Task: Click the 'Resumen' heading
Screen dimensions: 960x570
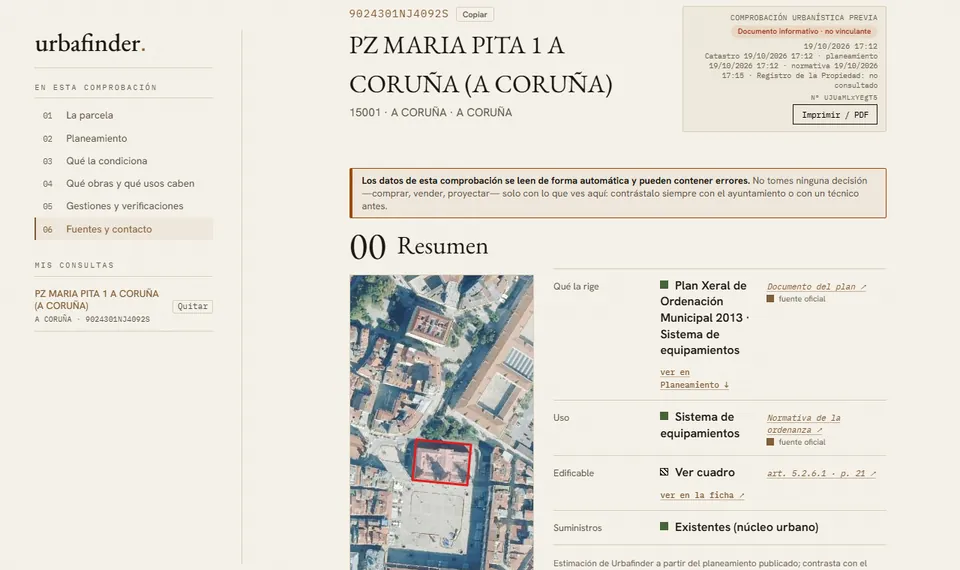Action: coord(443,246)
